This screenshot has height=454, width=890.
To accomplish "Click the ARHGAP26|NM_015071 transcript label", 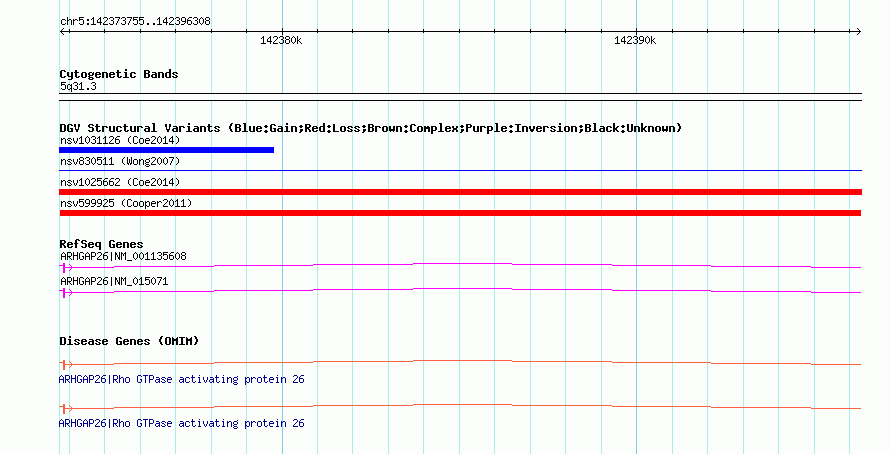I will (114, 281).
